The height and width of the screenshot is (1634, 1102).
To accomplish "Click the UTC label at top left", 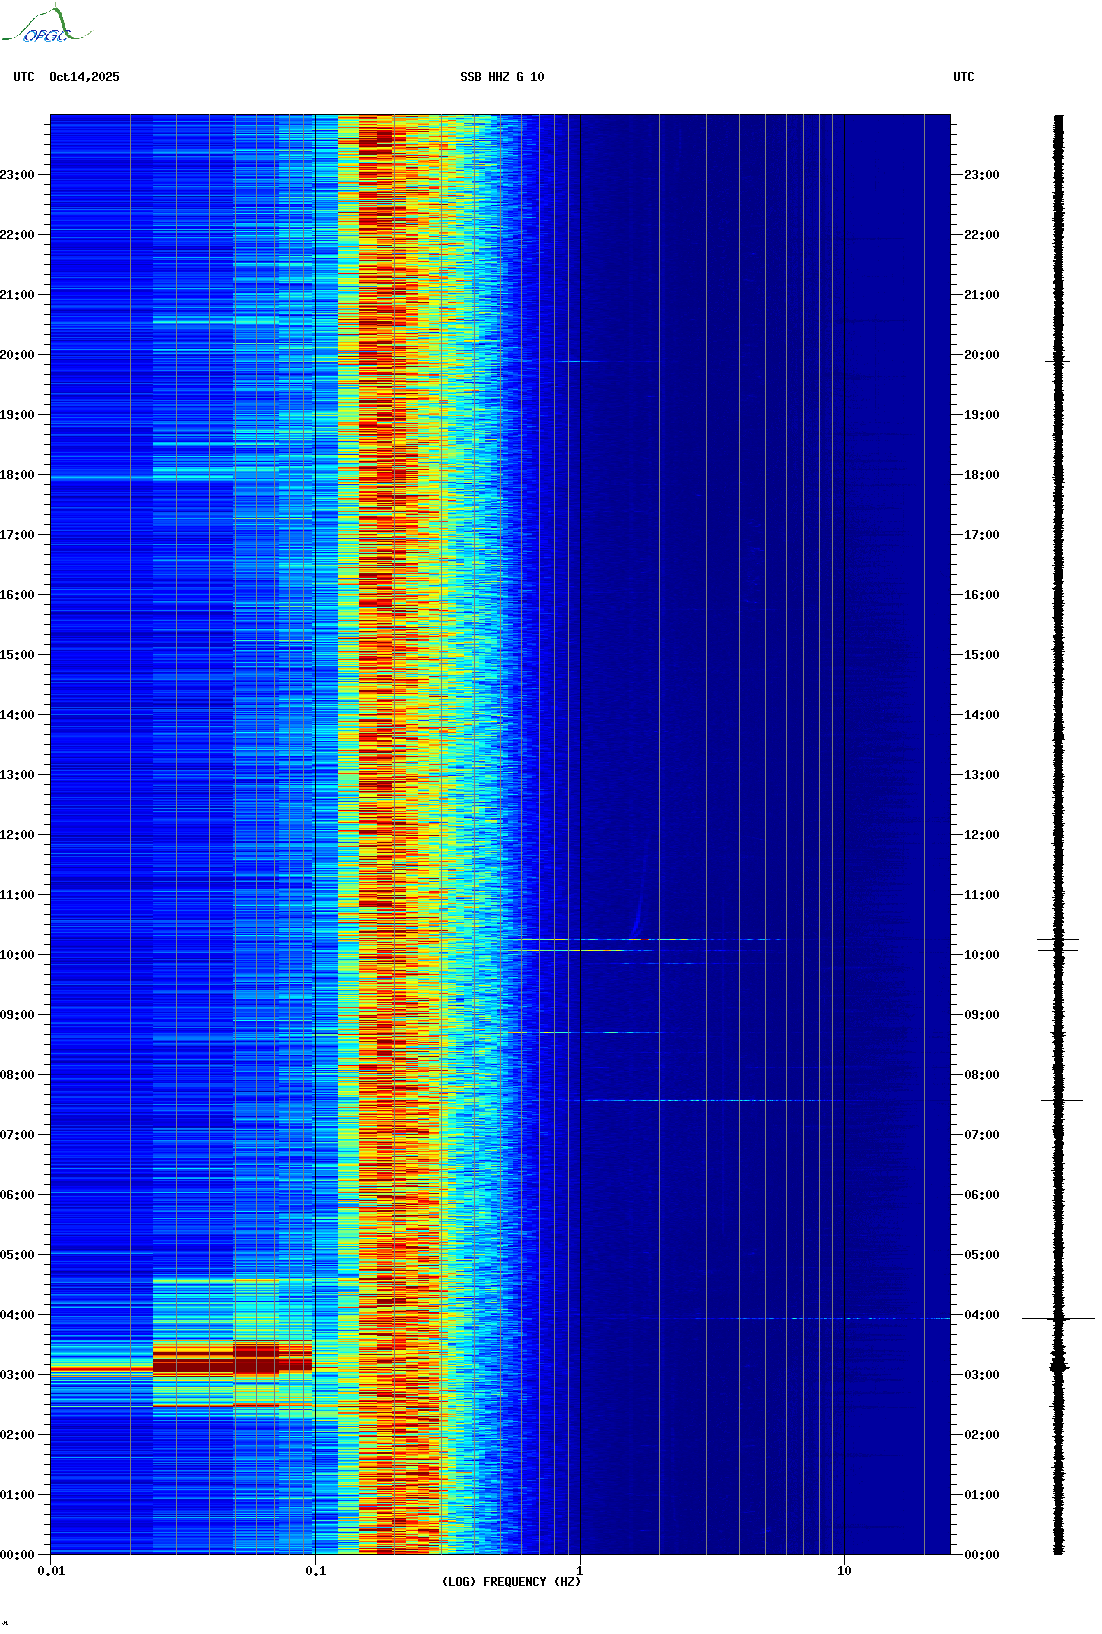I will coord(24,77).
